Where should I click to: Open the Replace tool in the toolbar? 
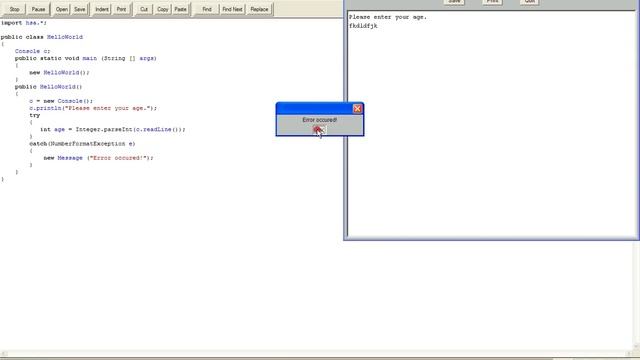click(259, 9)
